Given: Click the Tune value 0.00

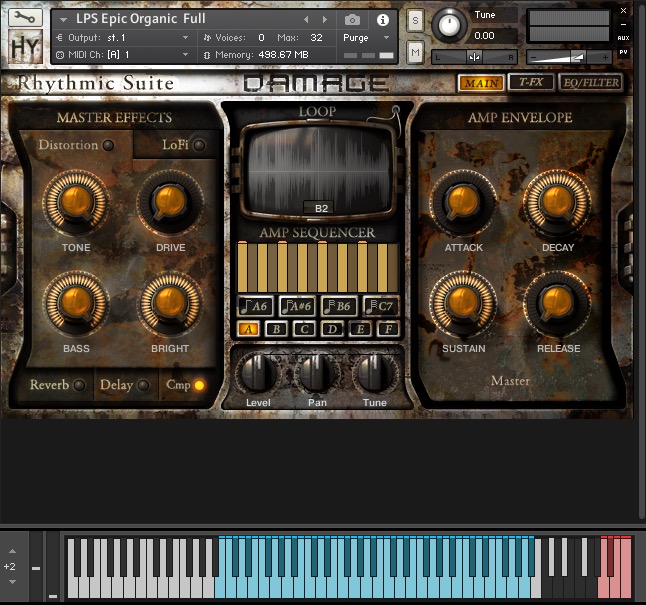Looking at the screenshot, I should 484,35.
